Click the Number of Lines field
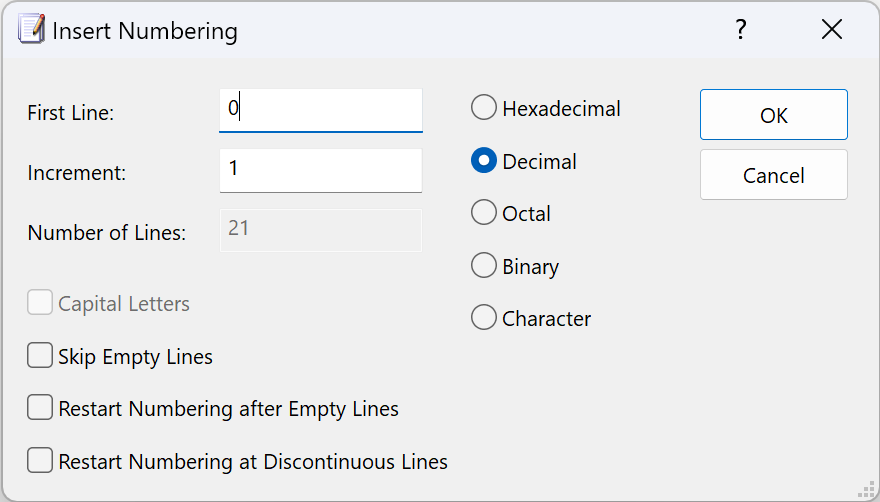 [320, 231]
